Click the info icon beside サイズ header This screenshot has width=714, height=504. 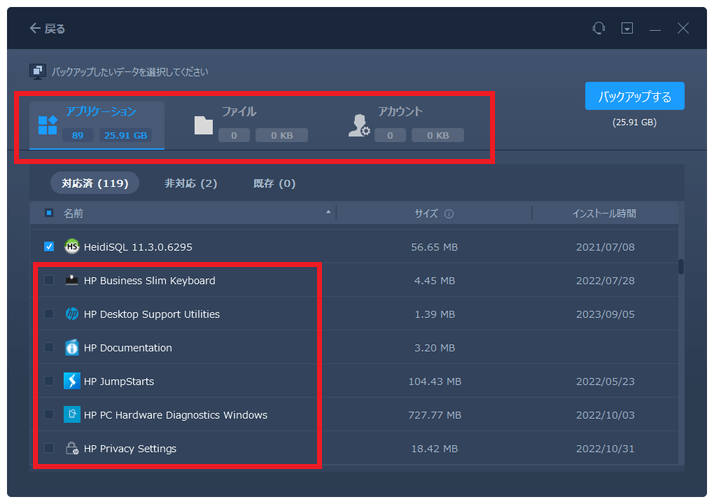pyautogui.click(x=449, y=214)
